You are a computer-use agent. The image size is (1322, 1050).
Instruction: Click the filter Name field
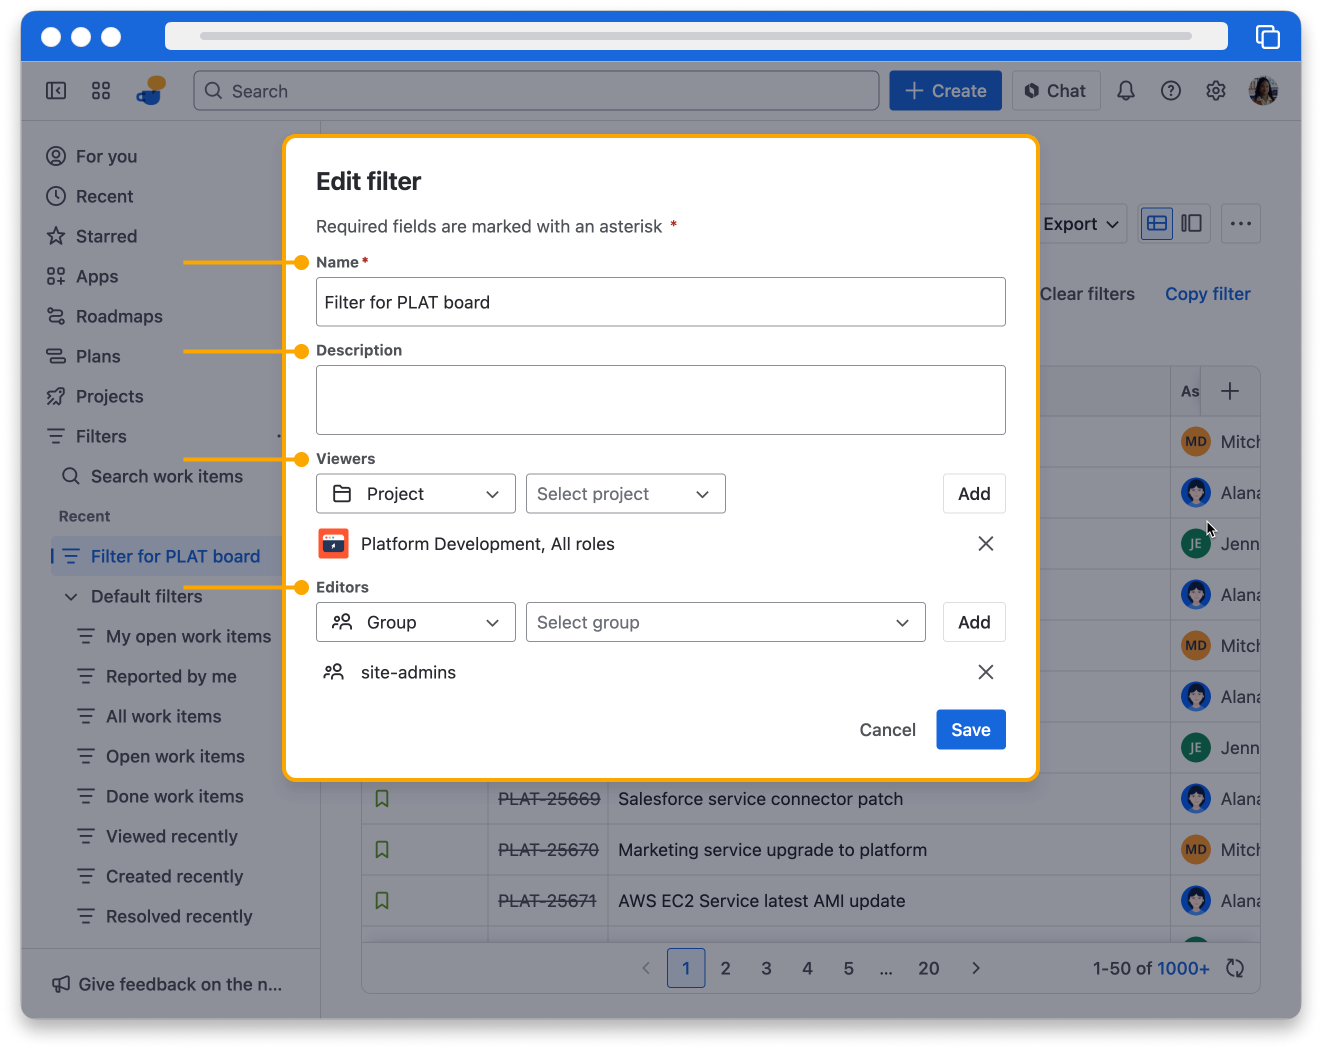(x=661, y=302)
